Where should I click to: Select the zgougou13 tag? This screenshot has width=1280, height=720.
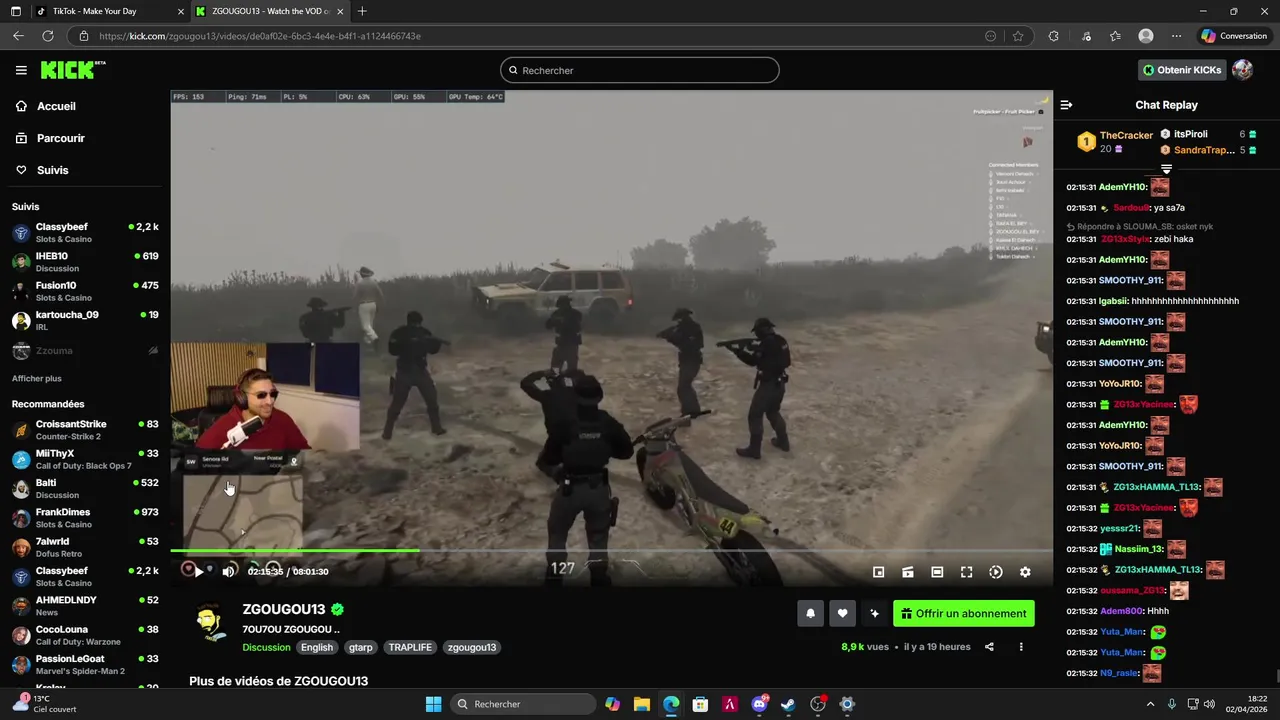472,647
